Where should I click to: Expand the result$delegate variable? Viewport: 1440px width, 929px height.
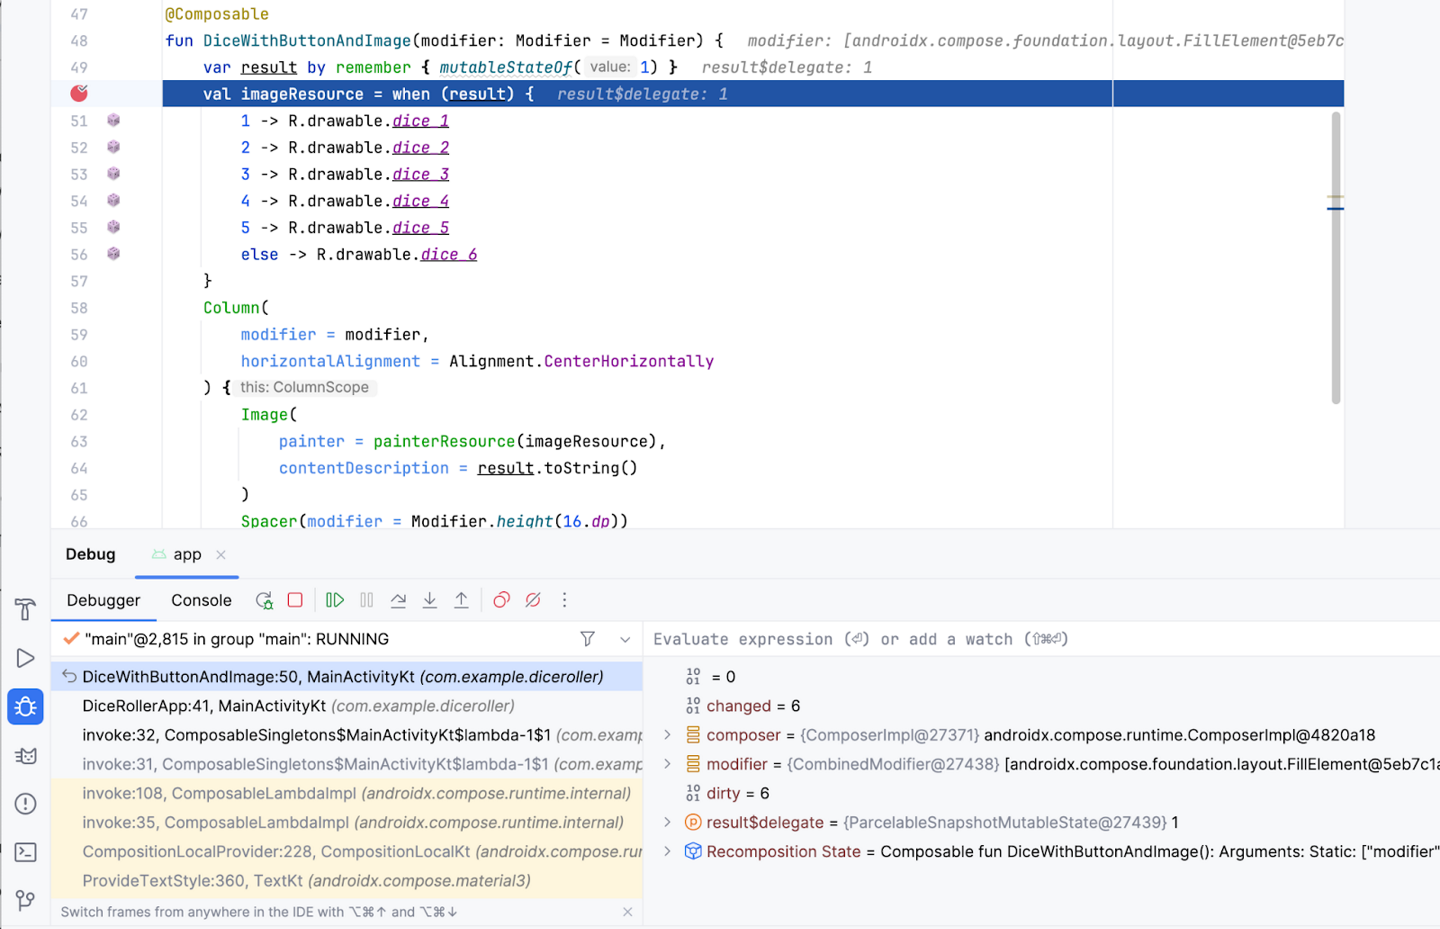(668, 822)
